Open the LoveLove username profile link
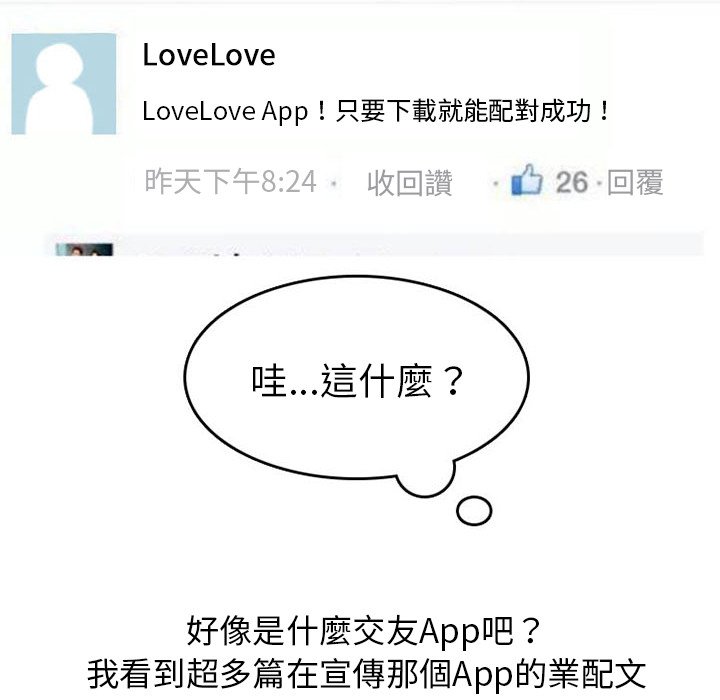 coord(209,55)
